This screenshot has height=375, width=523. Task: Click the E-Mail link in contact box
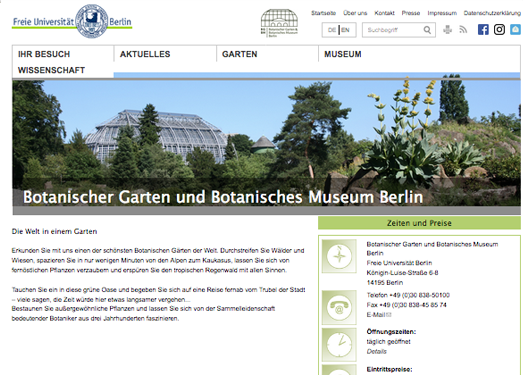point(376,315)
